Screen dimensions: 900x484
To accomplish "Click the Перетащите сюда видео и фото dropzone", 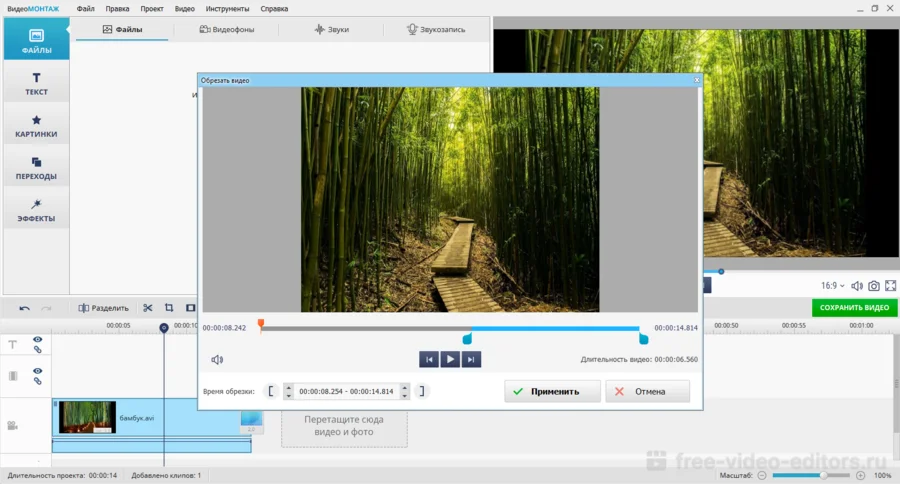I will pos(344,426).
